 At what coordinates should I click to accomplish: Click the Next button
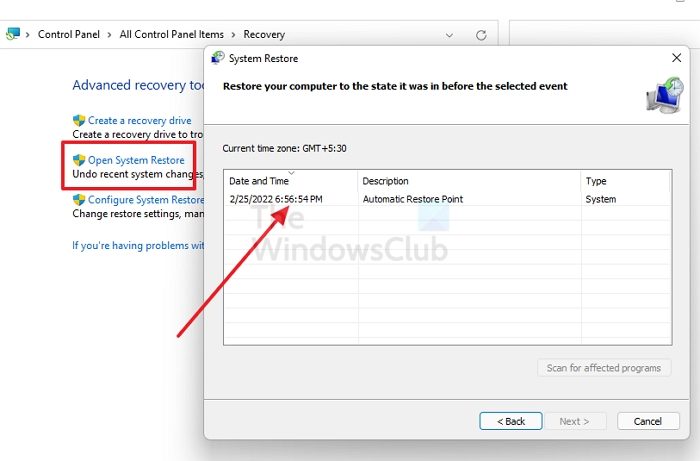(x=574, y=421)
